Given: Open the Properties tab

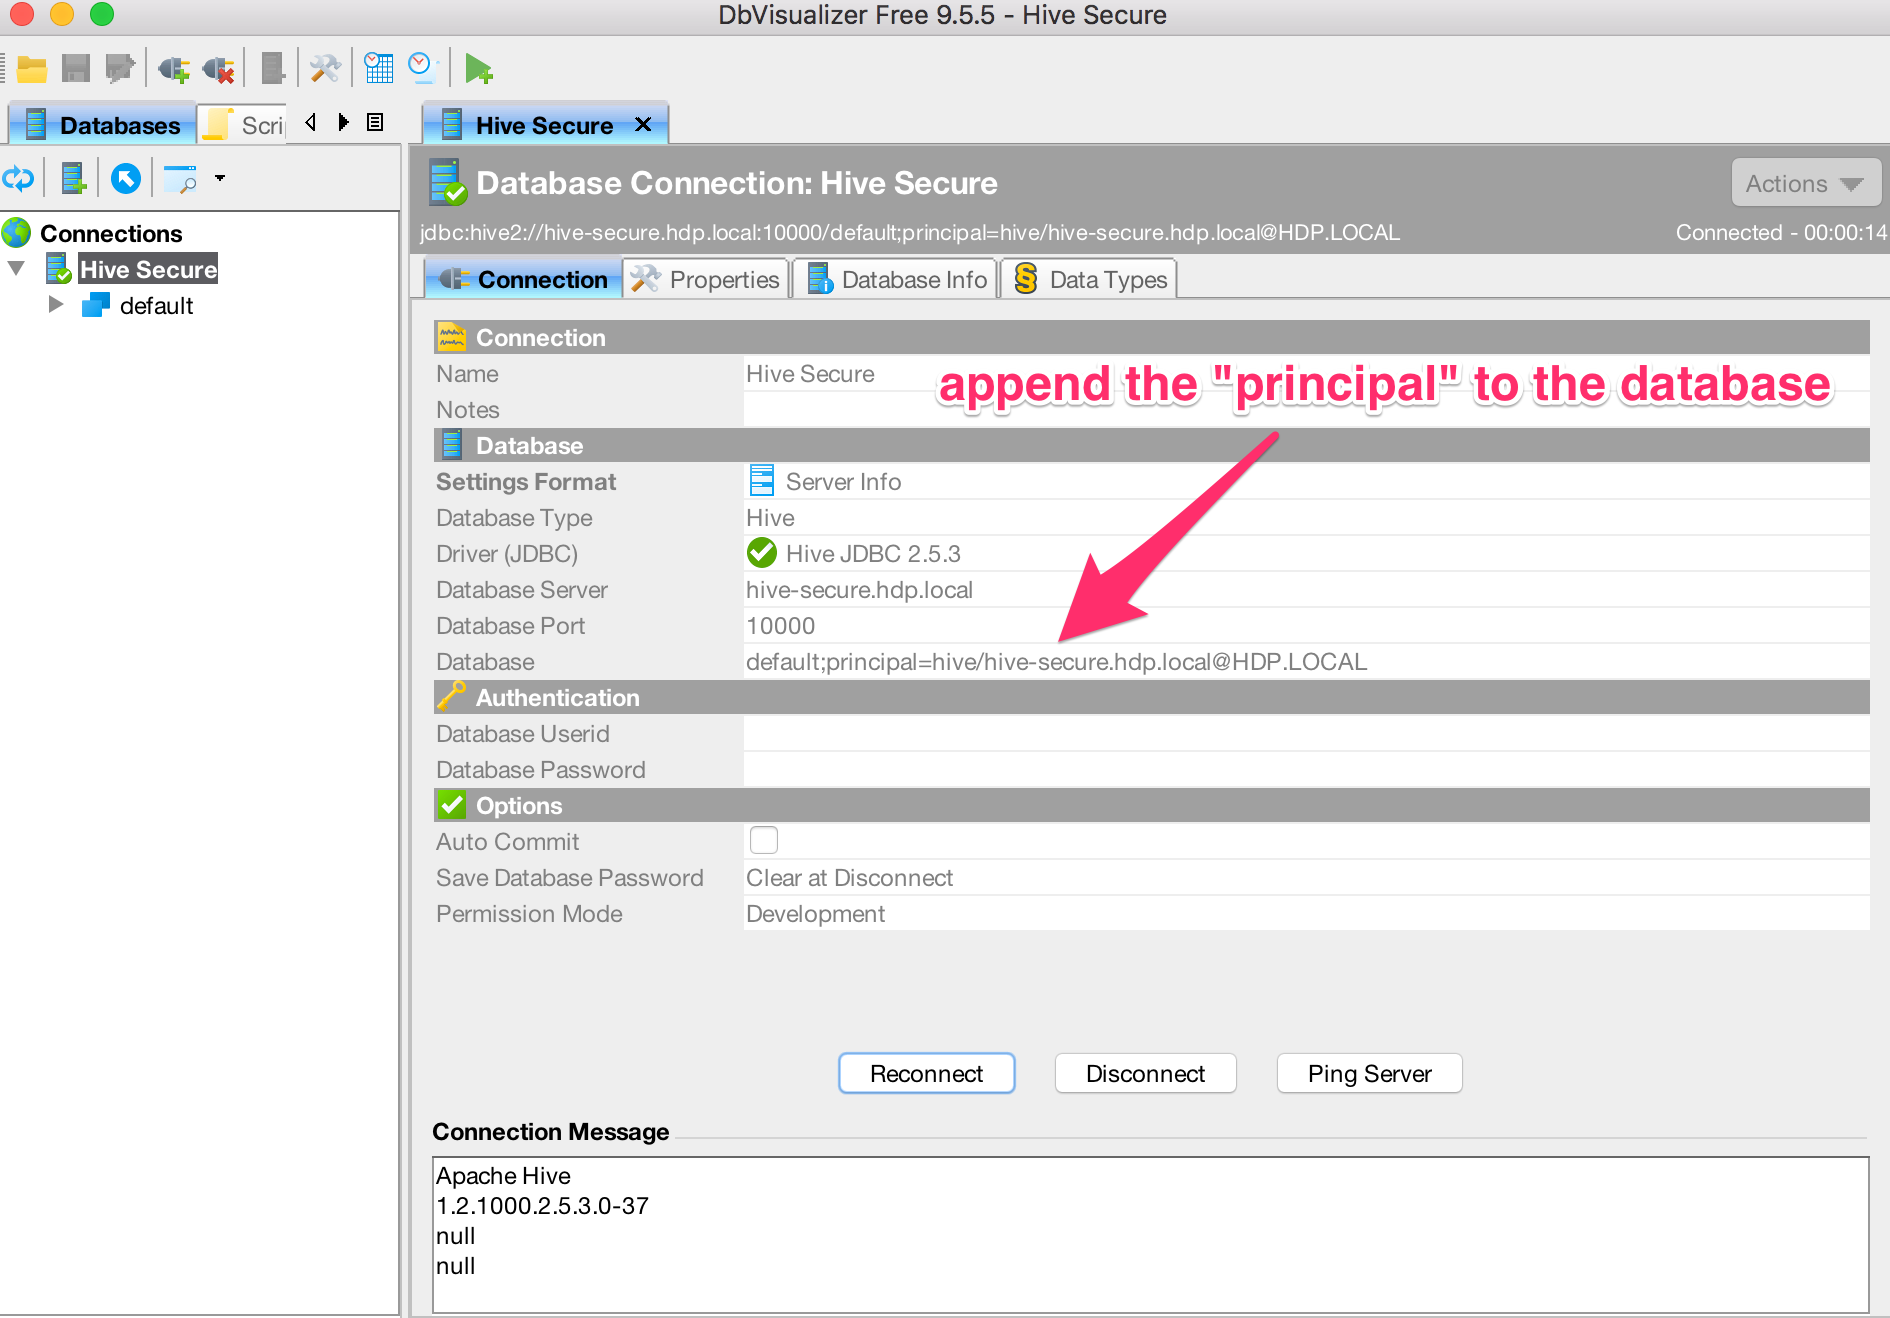Looking at the screenshot, I should [706, 279].
